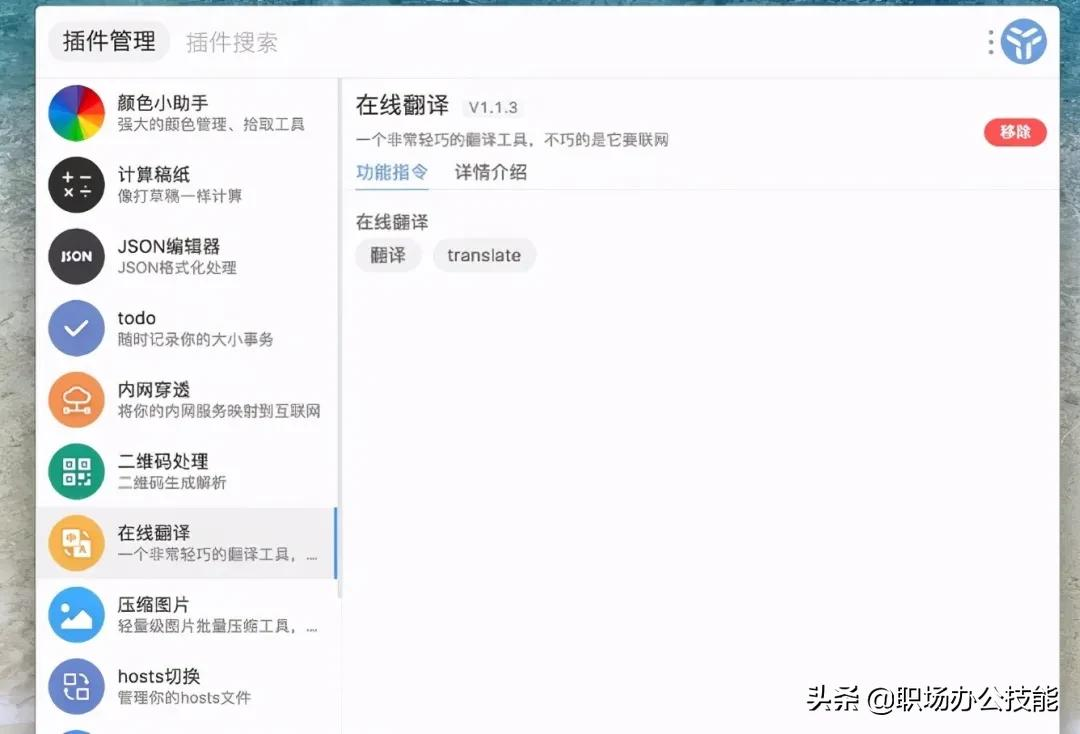Screen dimensions: 1080x734
Task: Open the 插件管理 tab
Action: (109, 42)
